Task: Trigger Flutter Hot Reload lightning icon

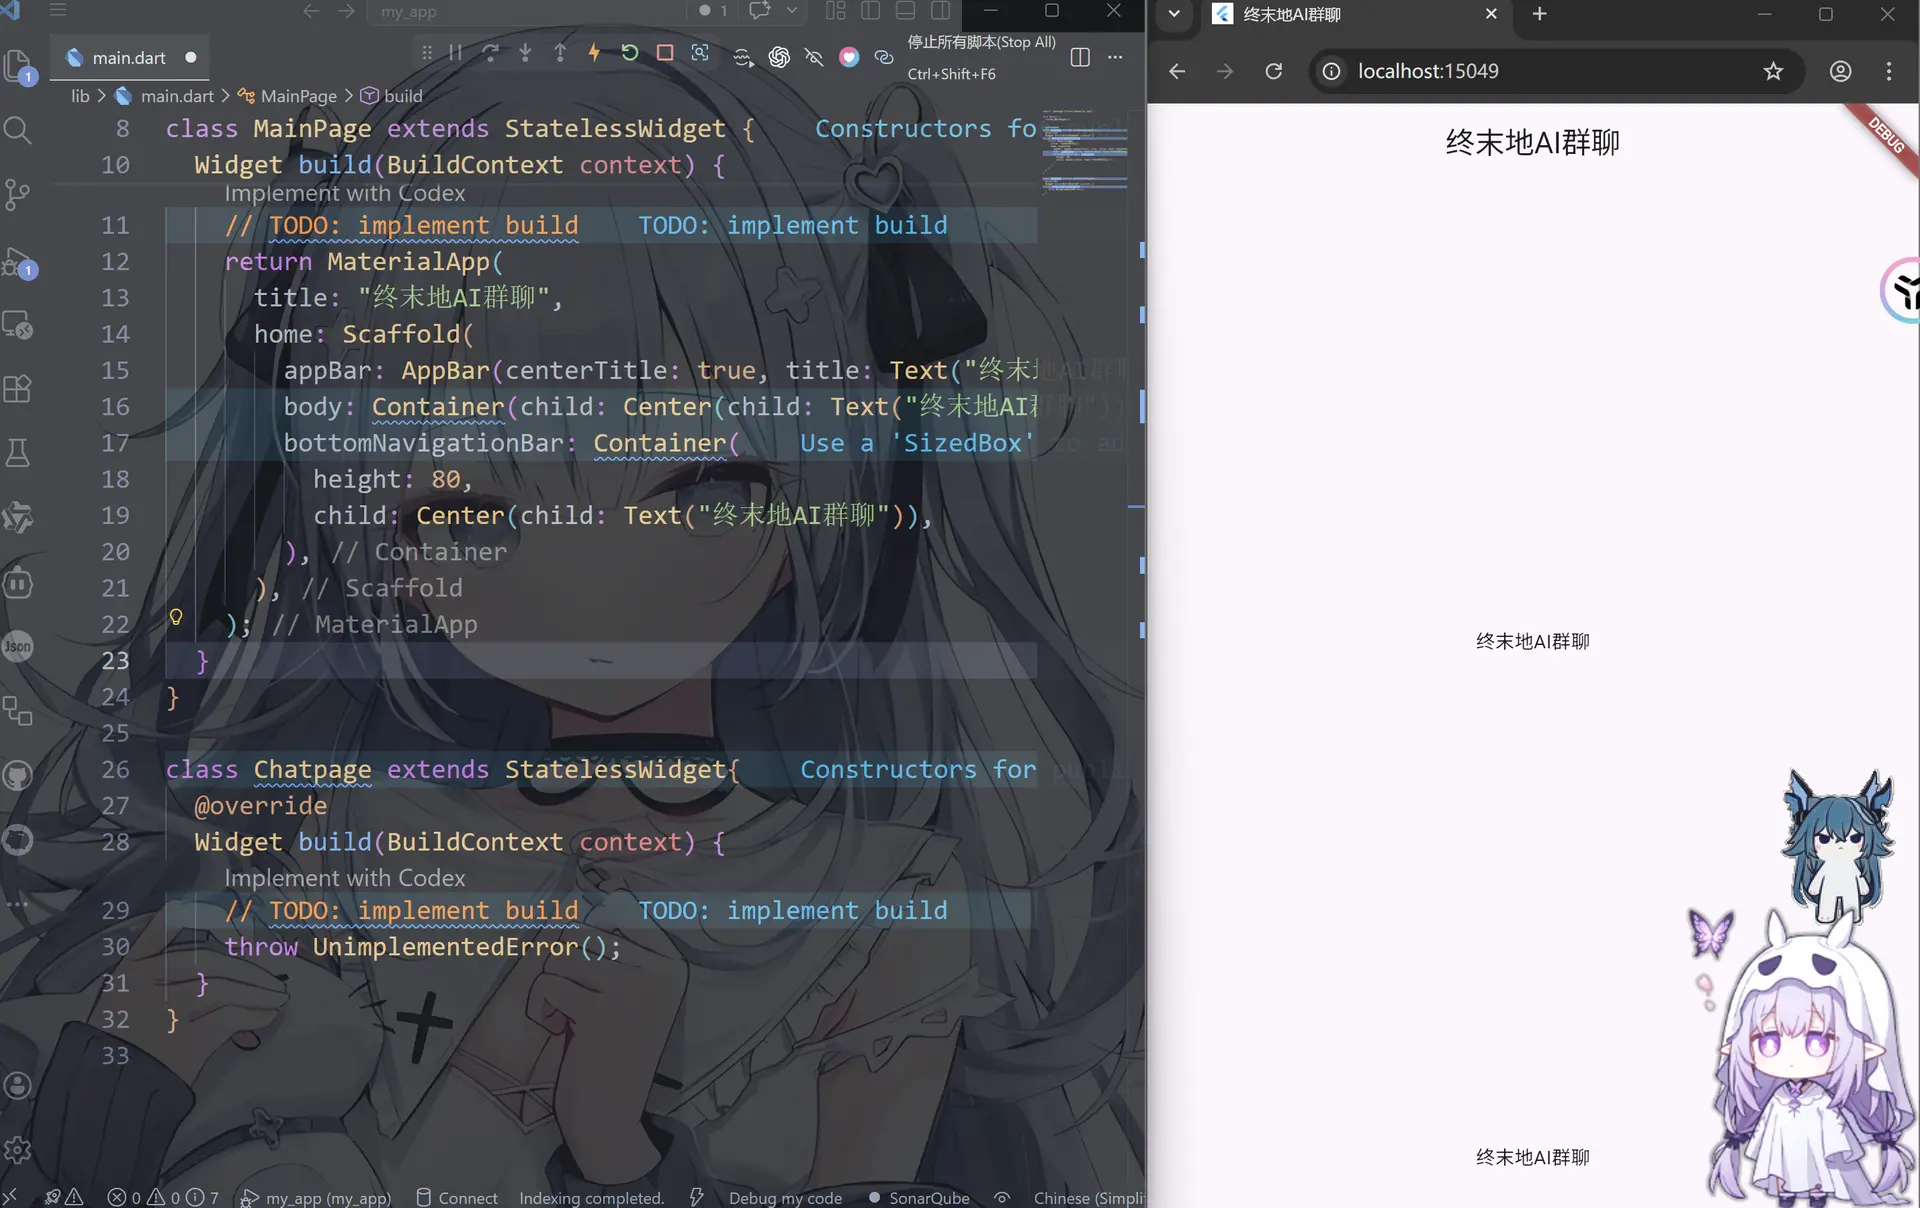Action: pyautogui.click(x=594, y=53)
